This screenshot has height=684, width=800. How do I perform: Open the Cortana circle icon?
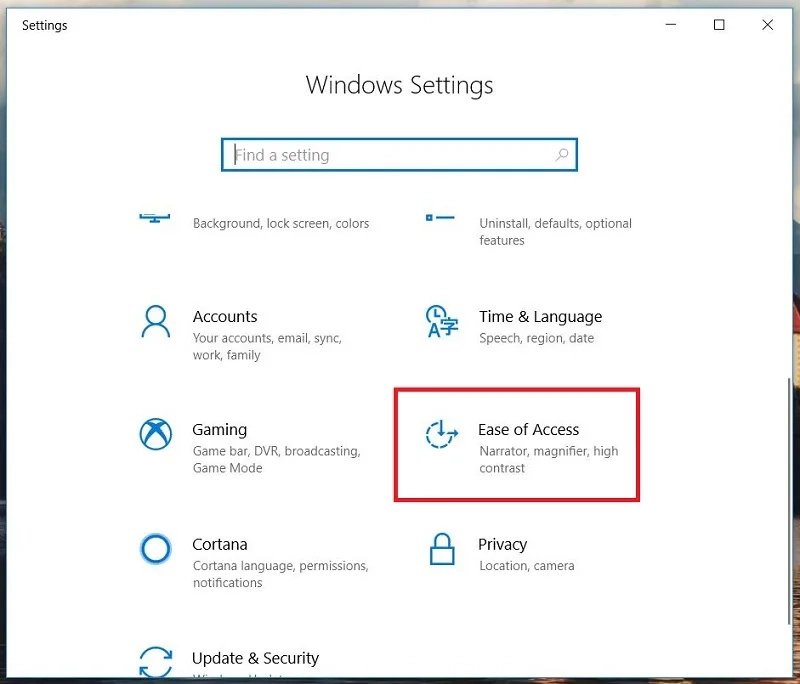click(156, 549)
